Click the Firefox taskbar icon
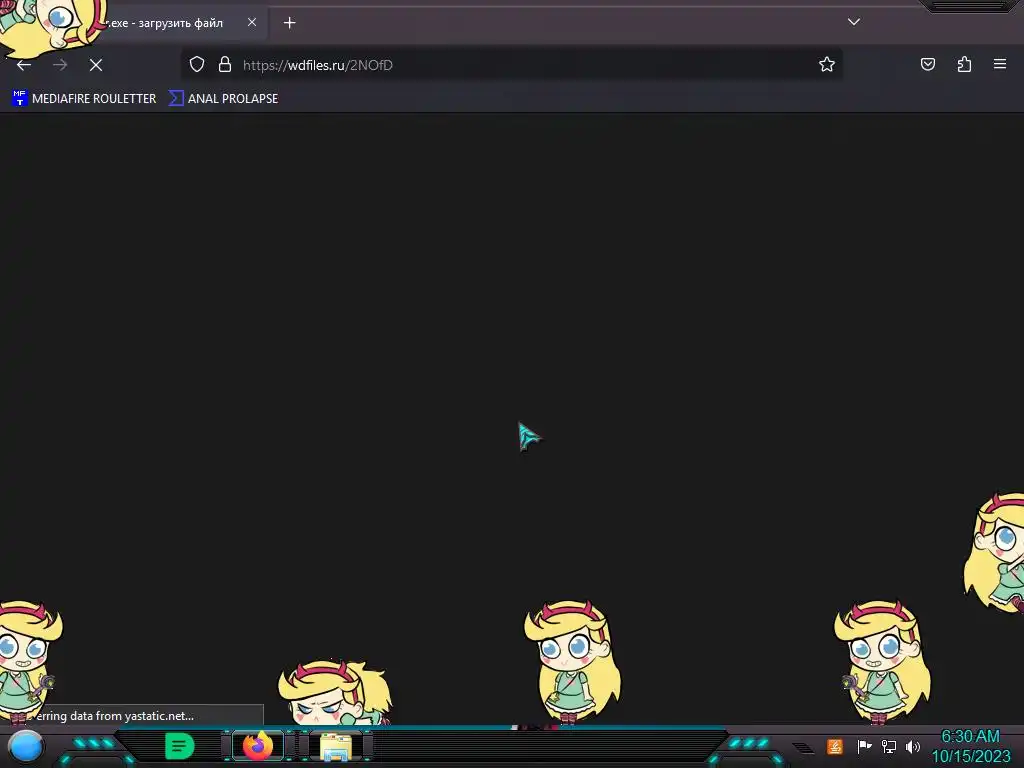 tap(258, 746)
